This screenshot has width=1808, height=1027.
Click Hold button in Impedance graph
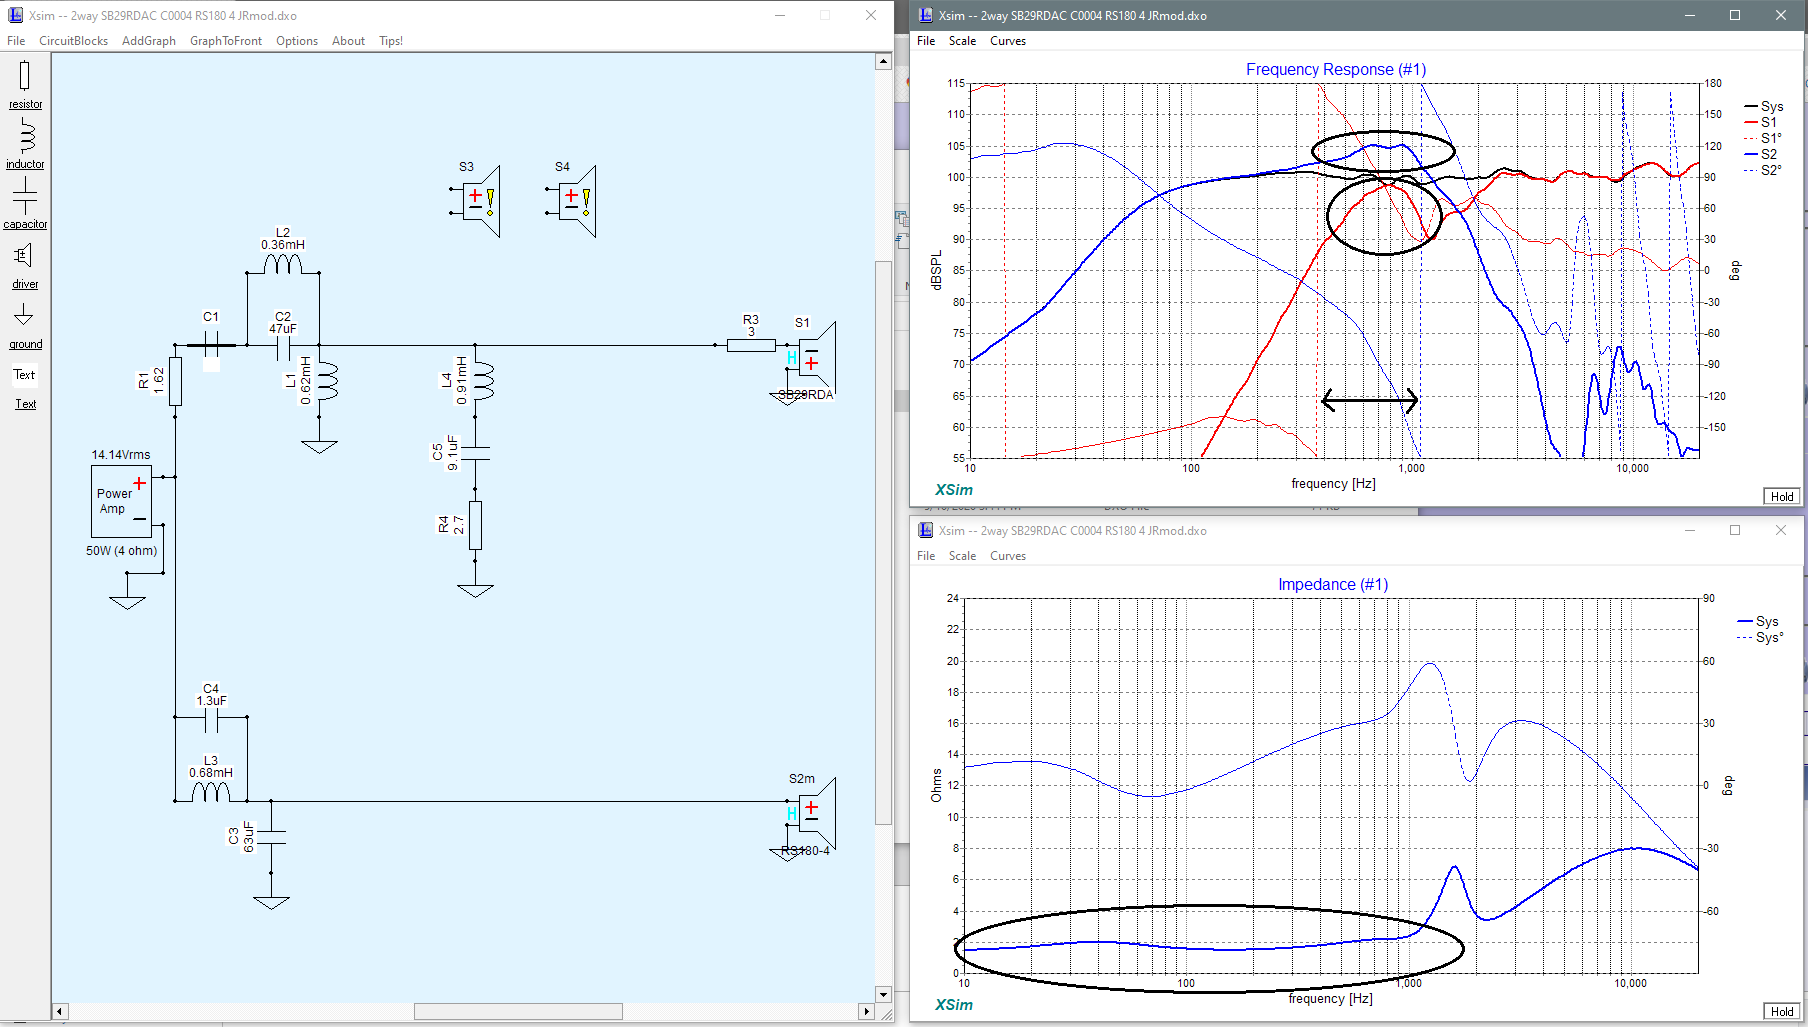[x=1782, y=1011]
